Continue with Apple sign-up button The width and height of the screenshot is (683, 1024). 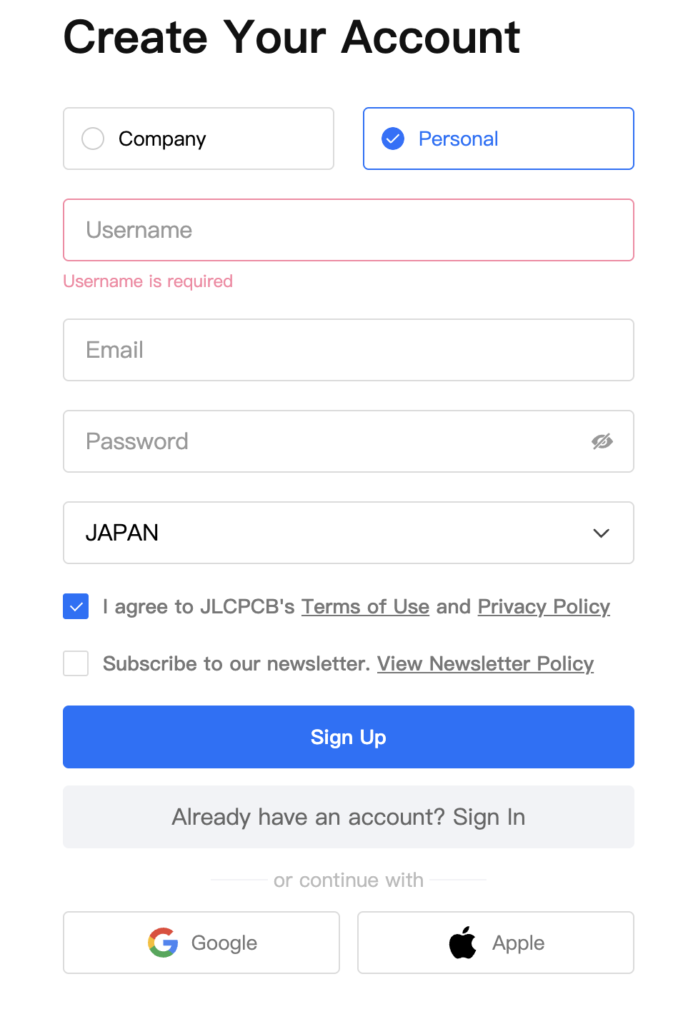[x=496, y=942]
